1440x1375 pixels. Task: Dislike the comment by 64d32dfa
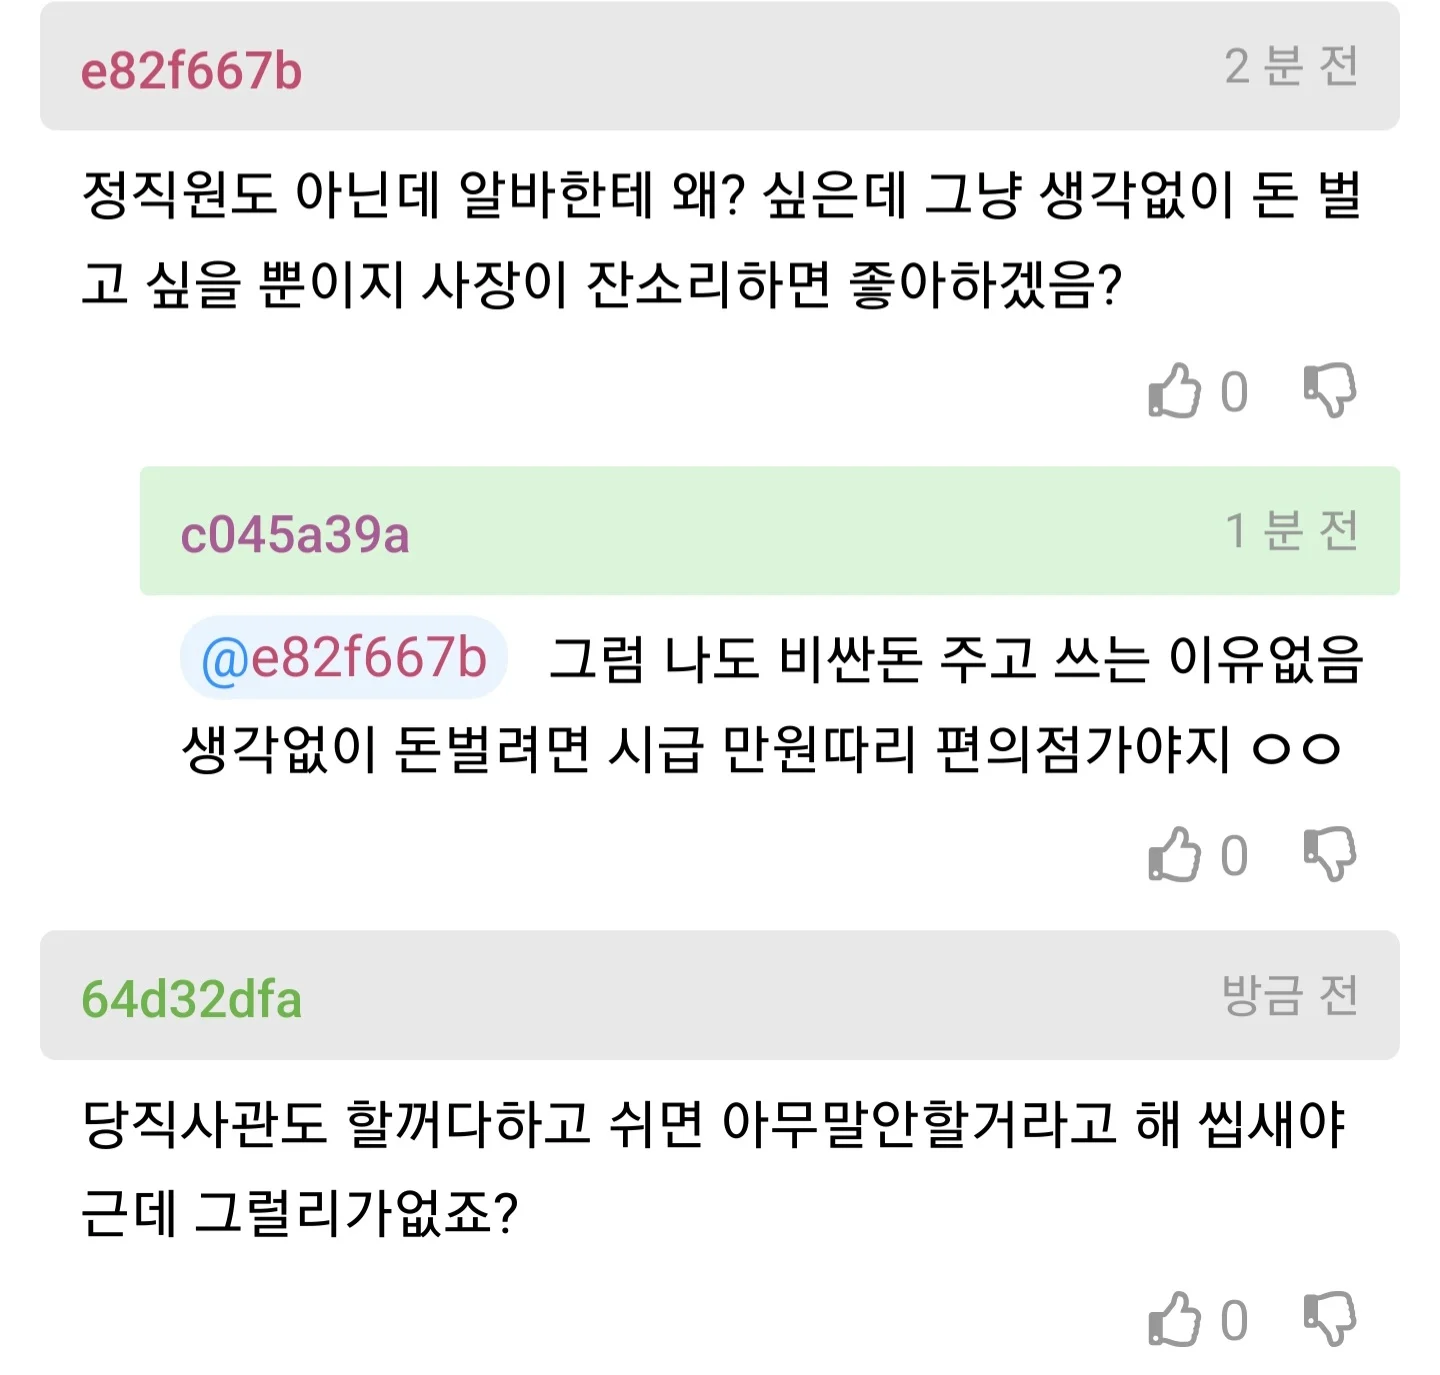point(1330,1320)
